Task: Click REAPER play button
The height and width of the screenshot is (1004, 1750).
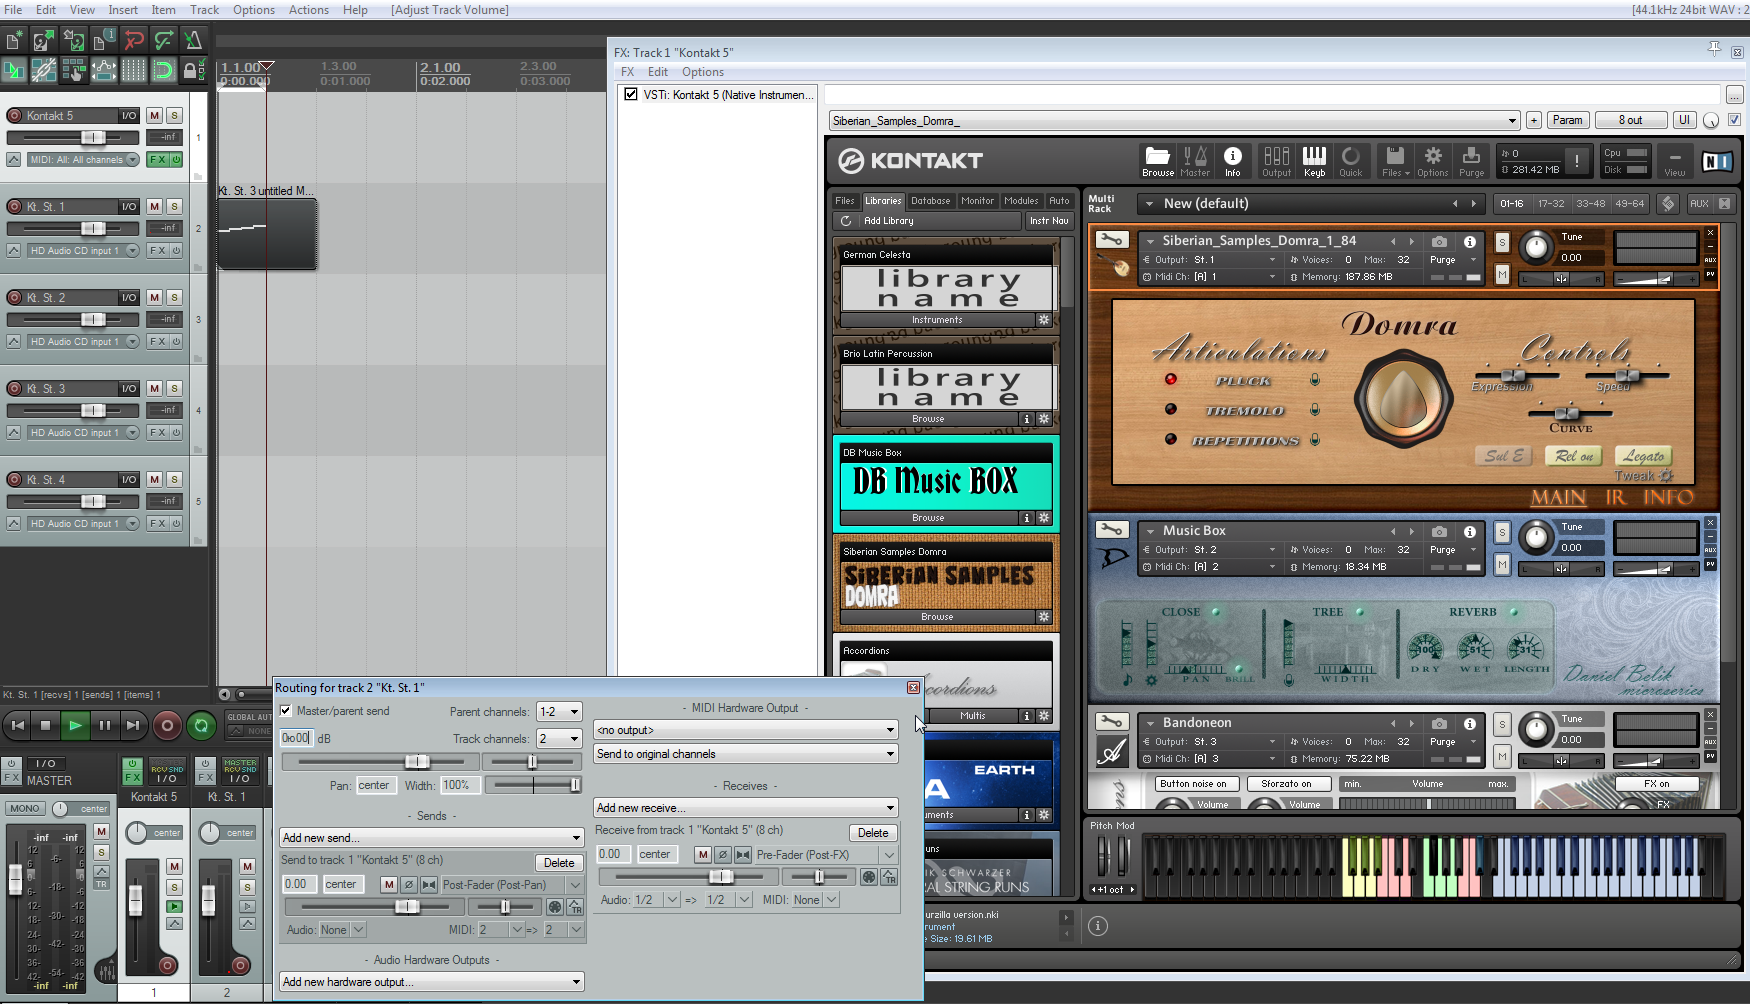Action: click(74, 725)
